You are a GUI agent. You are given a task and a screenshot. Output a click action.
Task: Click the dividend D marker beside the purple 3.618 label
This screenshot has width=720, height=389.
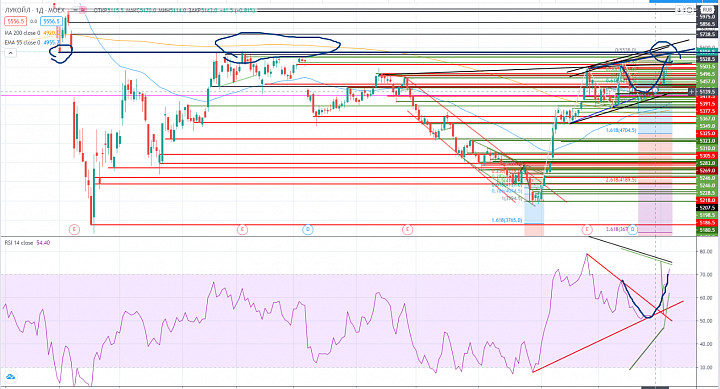click(633, 229)
